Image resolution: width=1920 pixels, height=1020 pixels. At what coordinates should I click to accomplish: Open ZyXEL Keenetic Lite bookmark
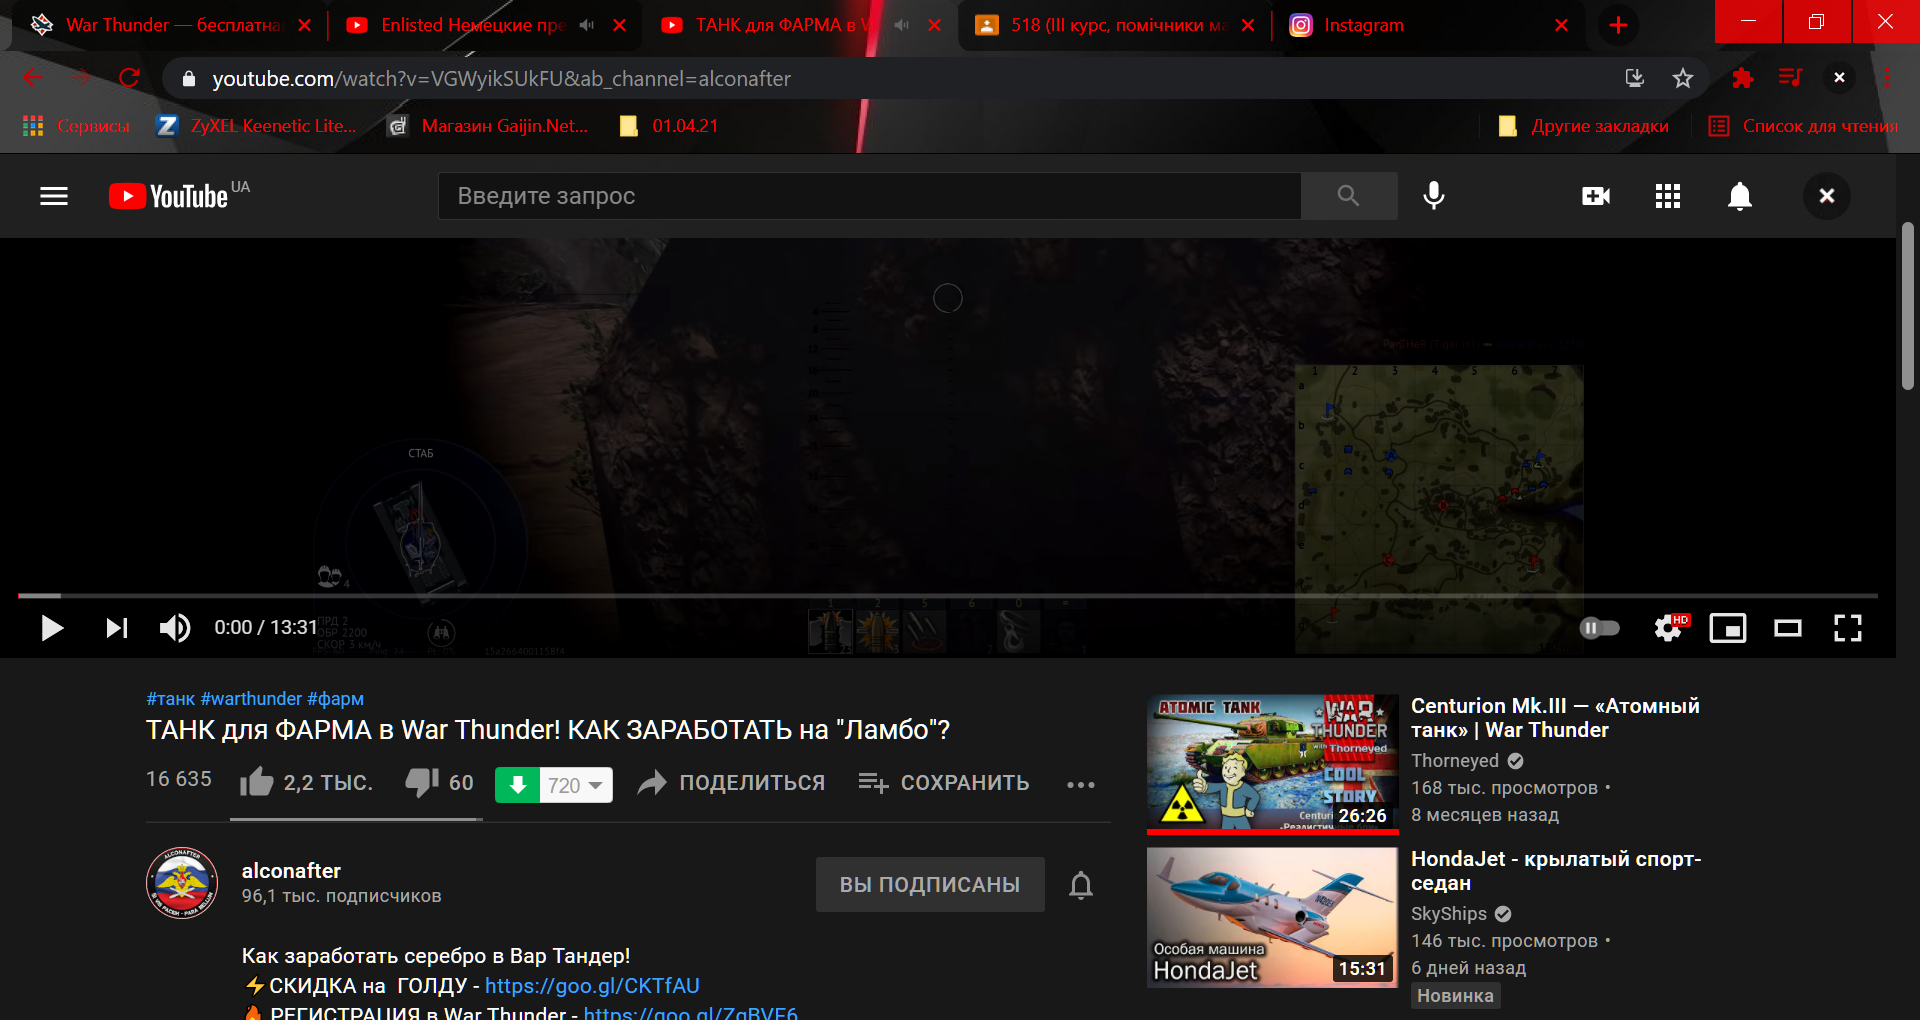(257, 126)
